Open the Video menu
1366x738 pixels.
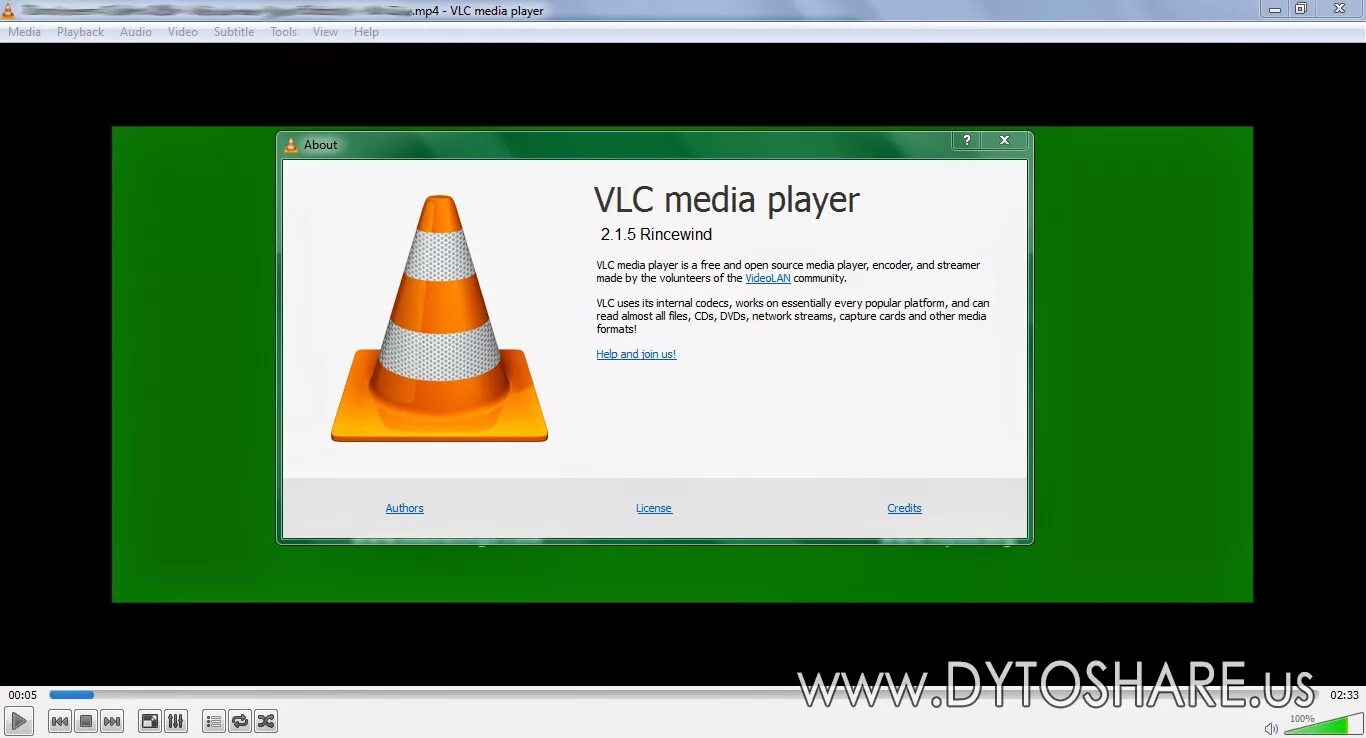click(x=183, y=32)
